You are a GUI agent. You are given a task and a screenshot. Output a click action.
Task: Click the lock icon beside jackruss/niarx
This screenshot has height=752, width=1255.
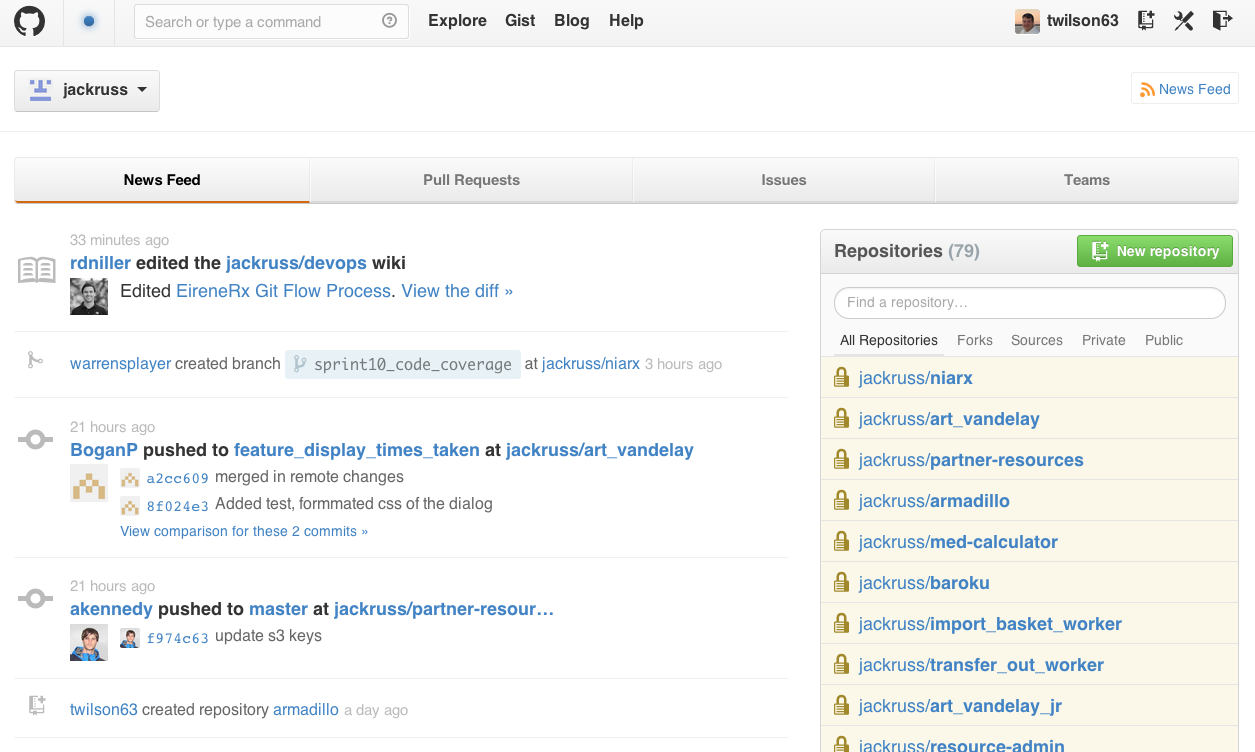click(x=842, y=378)
